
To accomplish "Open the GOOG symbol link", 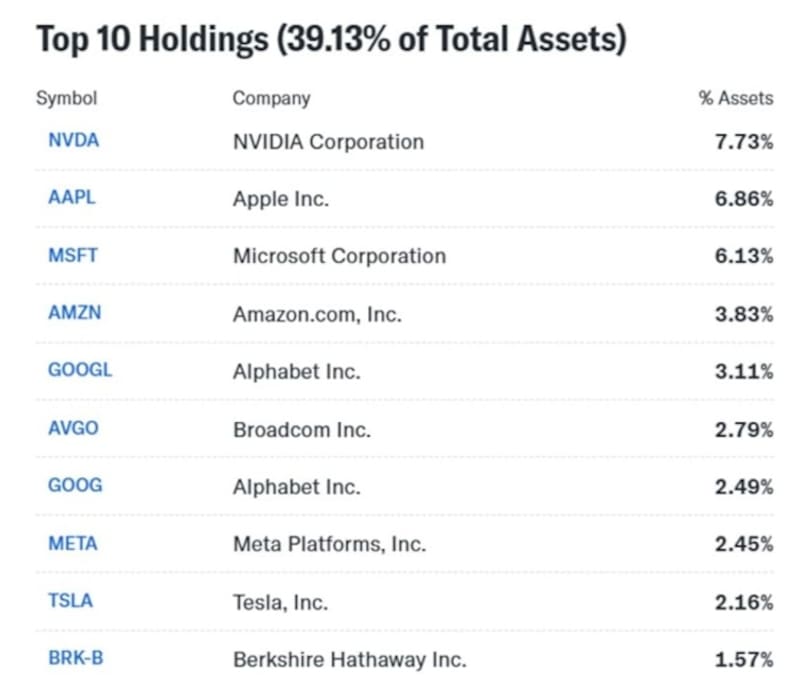I will pos(75,485).
